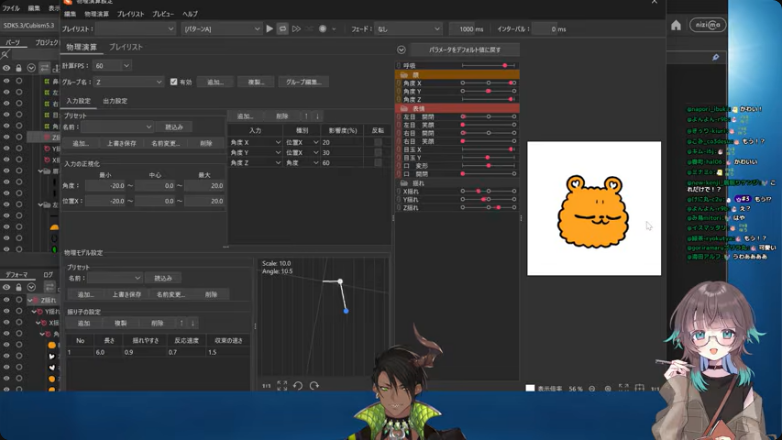Click the fast-forward step icon
This screenshot has width=782, height=440.
point(296,29)
